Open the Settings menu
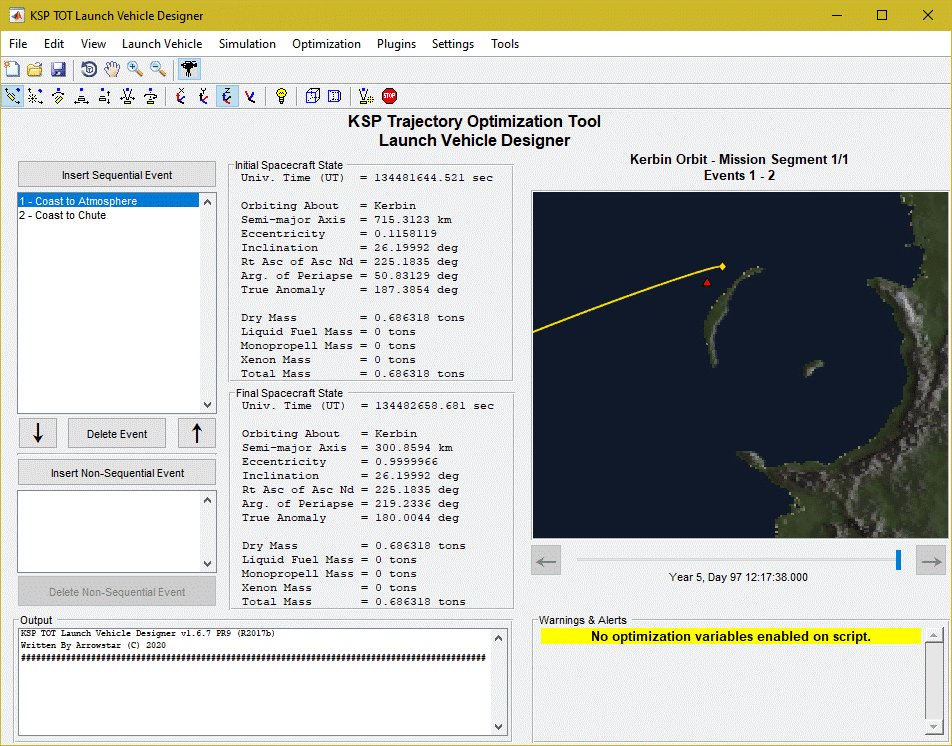This screenshot has height=746, width=952. pos(453,44)
